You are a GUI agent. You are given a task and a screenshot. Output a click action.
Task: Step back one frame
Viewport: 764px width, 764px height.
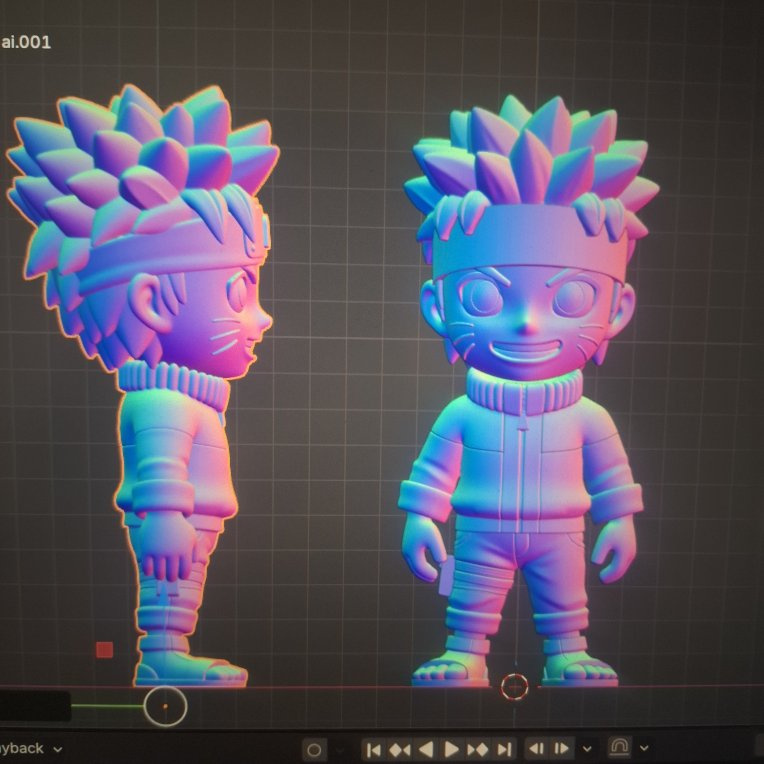click(536, 748)
